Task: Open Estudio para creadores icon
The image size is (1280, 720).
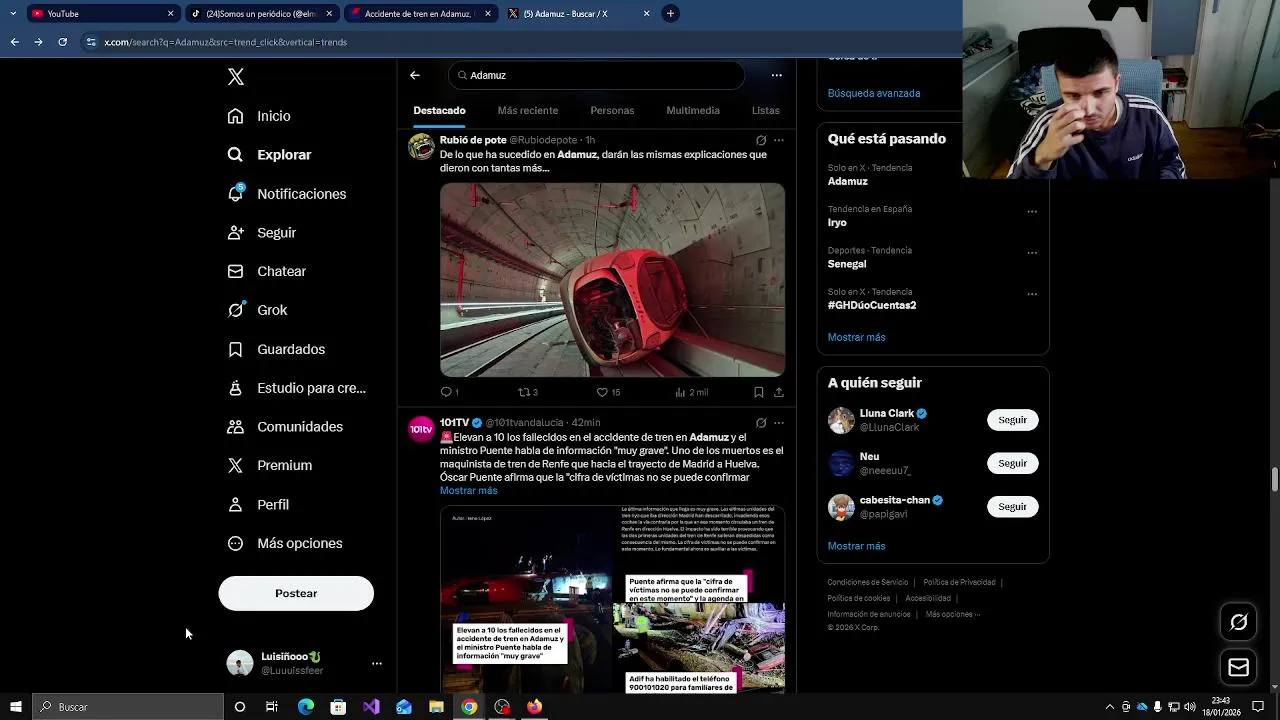Action: coord(235,388)
